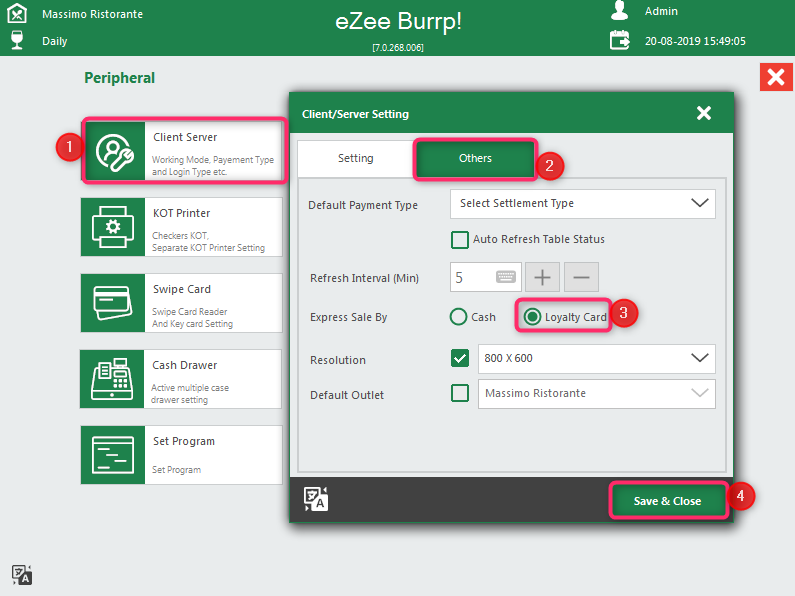
Task: Click the Resolution label
Action: click(x=338, y=360)
